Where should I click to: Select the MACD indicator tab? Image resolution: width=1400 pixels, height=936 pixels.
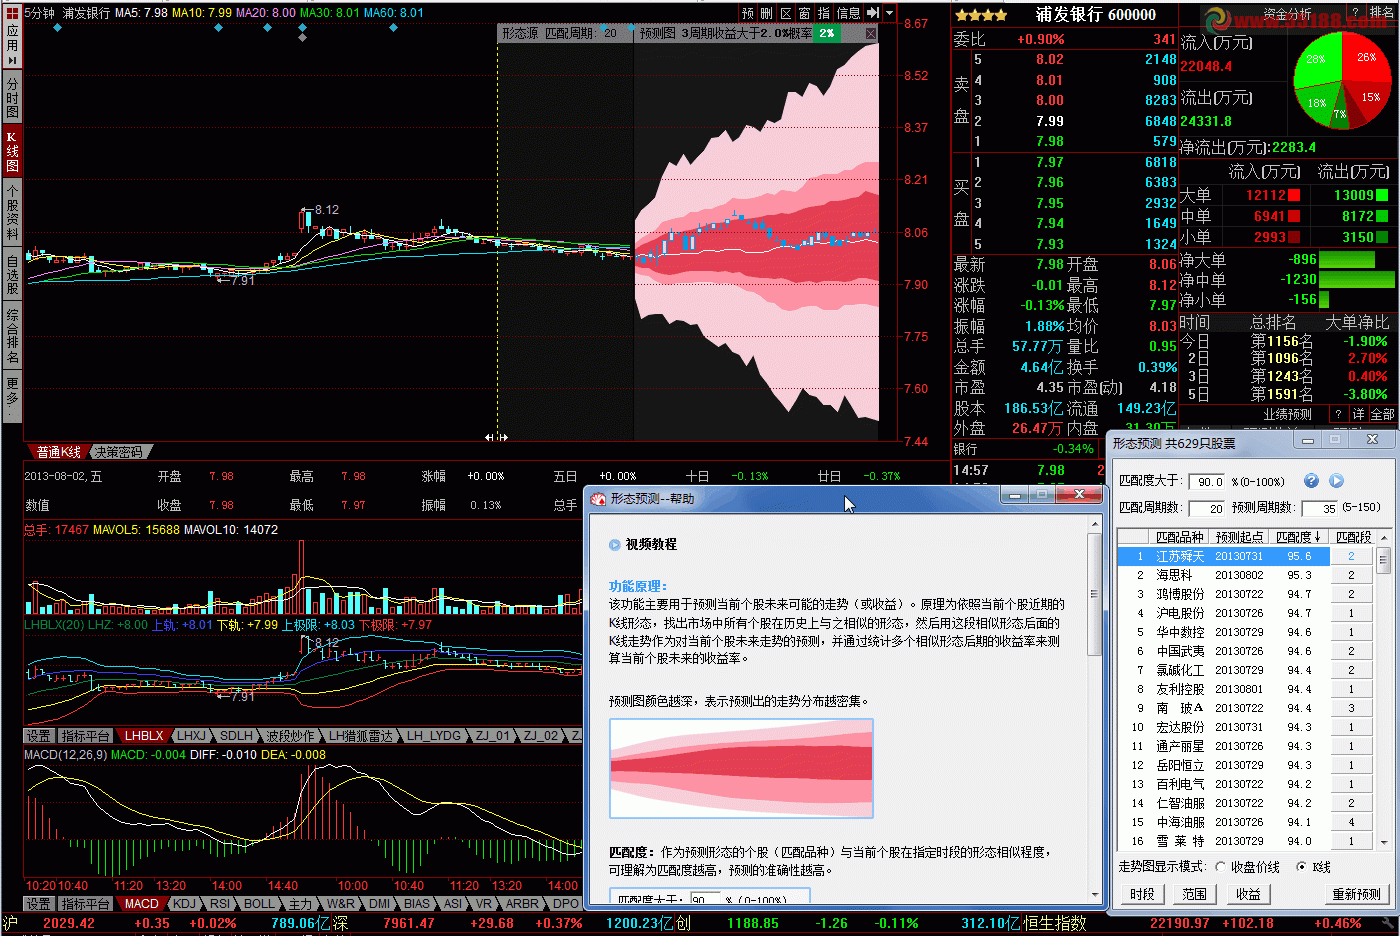141,903
